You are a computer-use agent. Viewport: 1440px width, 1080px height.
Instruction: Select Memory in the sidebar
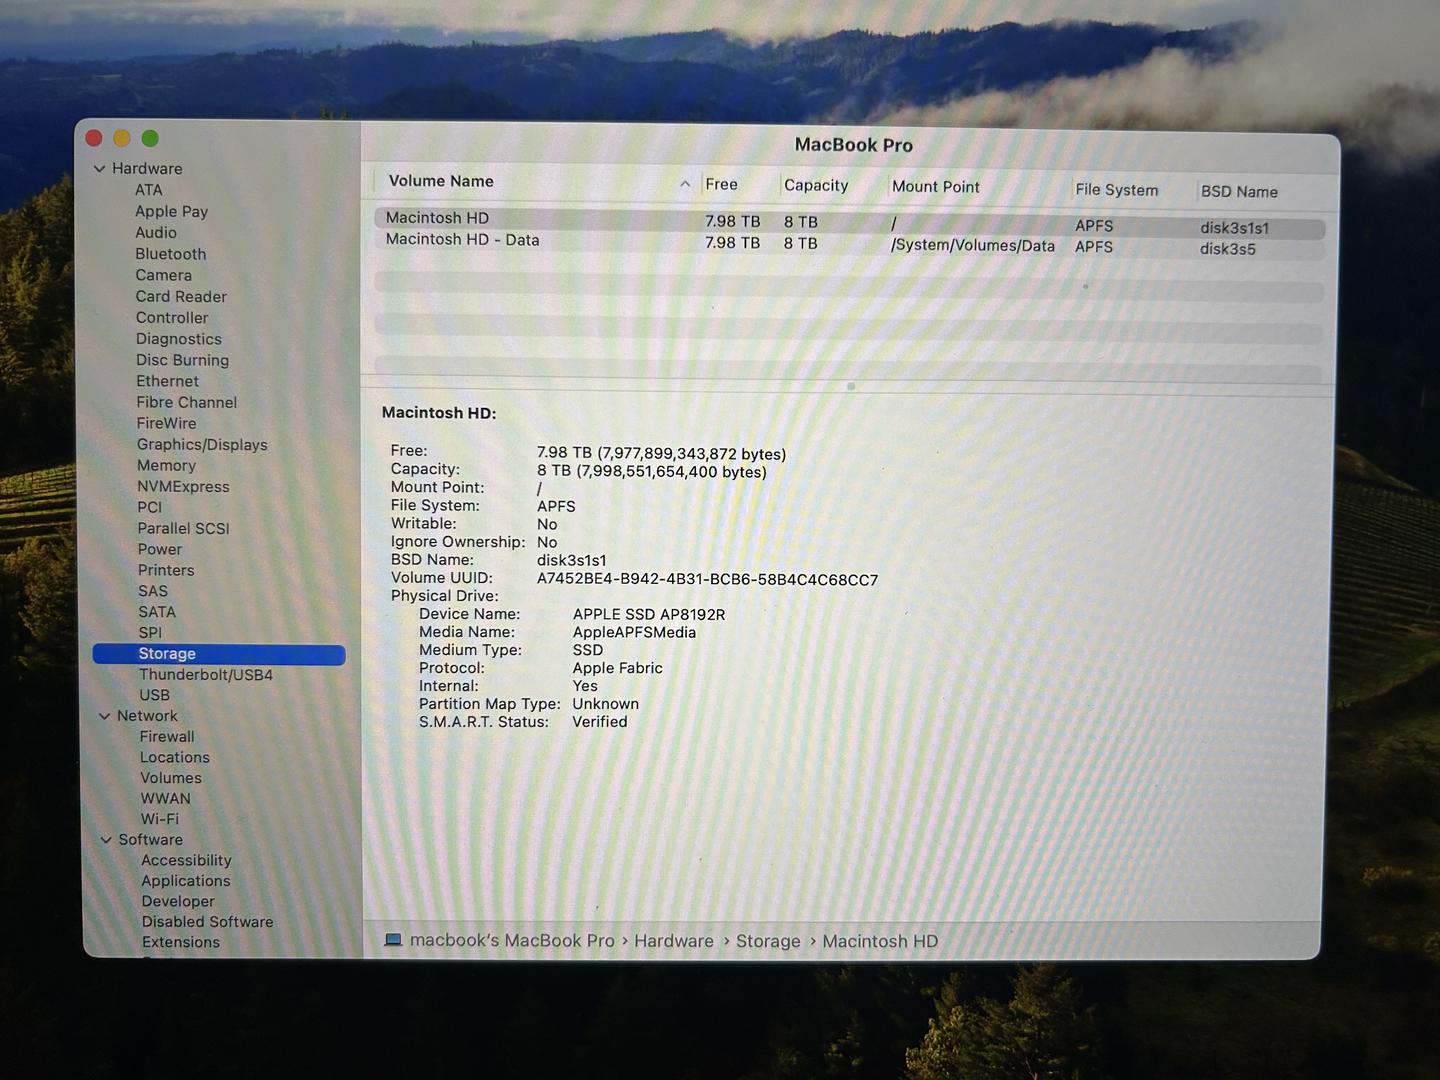coord(167,465)
